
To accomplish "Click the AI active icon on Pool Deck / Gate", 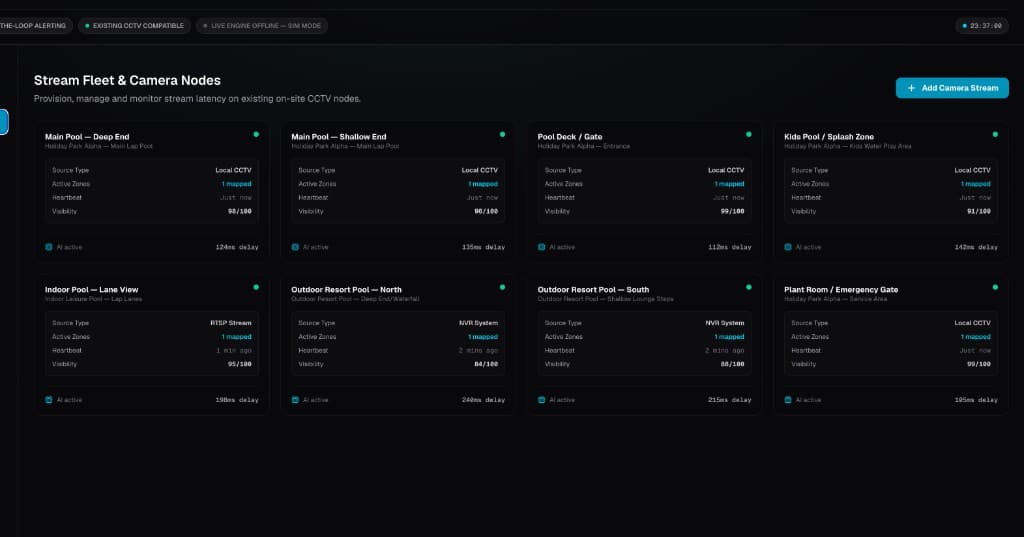I will [541, 247].
